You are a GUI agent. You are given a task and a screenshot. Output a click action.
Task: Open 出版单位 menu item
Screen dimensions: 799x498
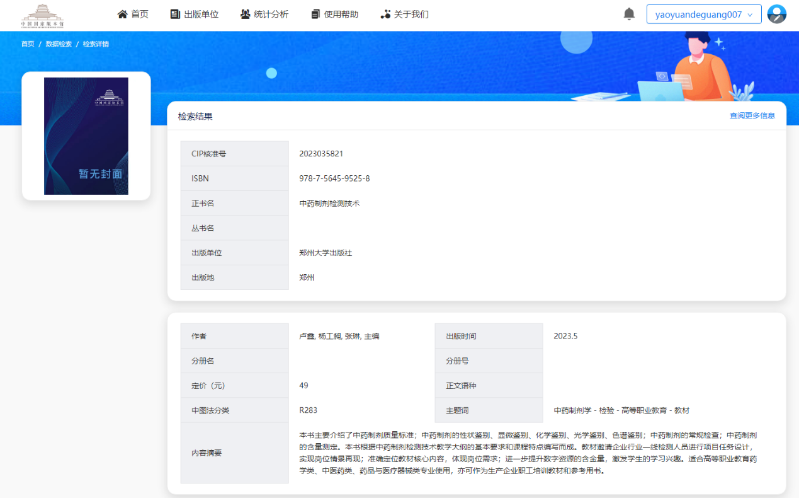195,14
